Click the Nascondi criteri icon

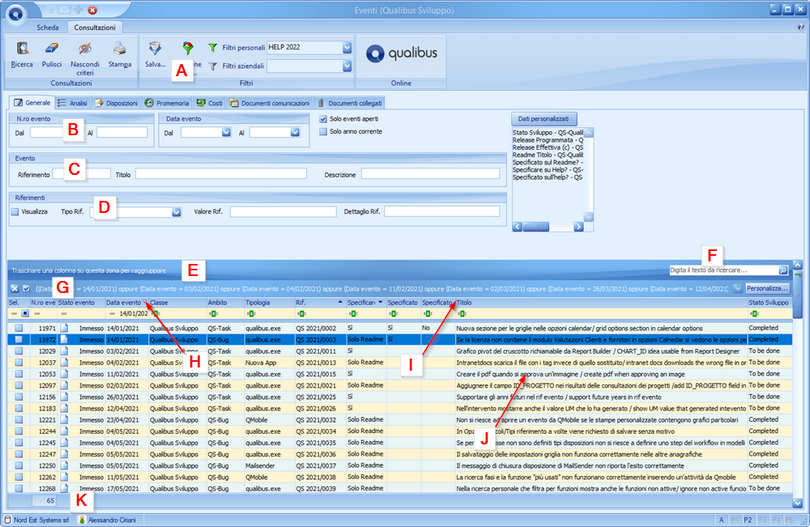click(85, 49)
